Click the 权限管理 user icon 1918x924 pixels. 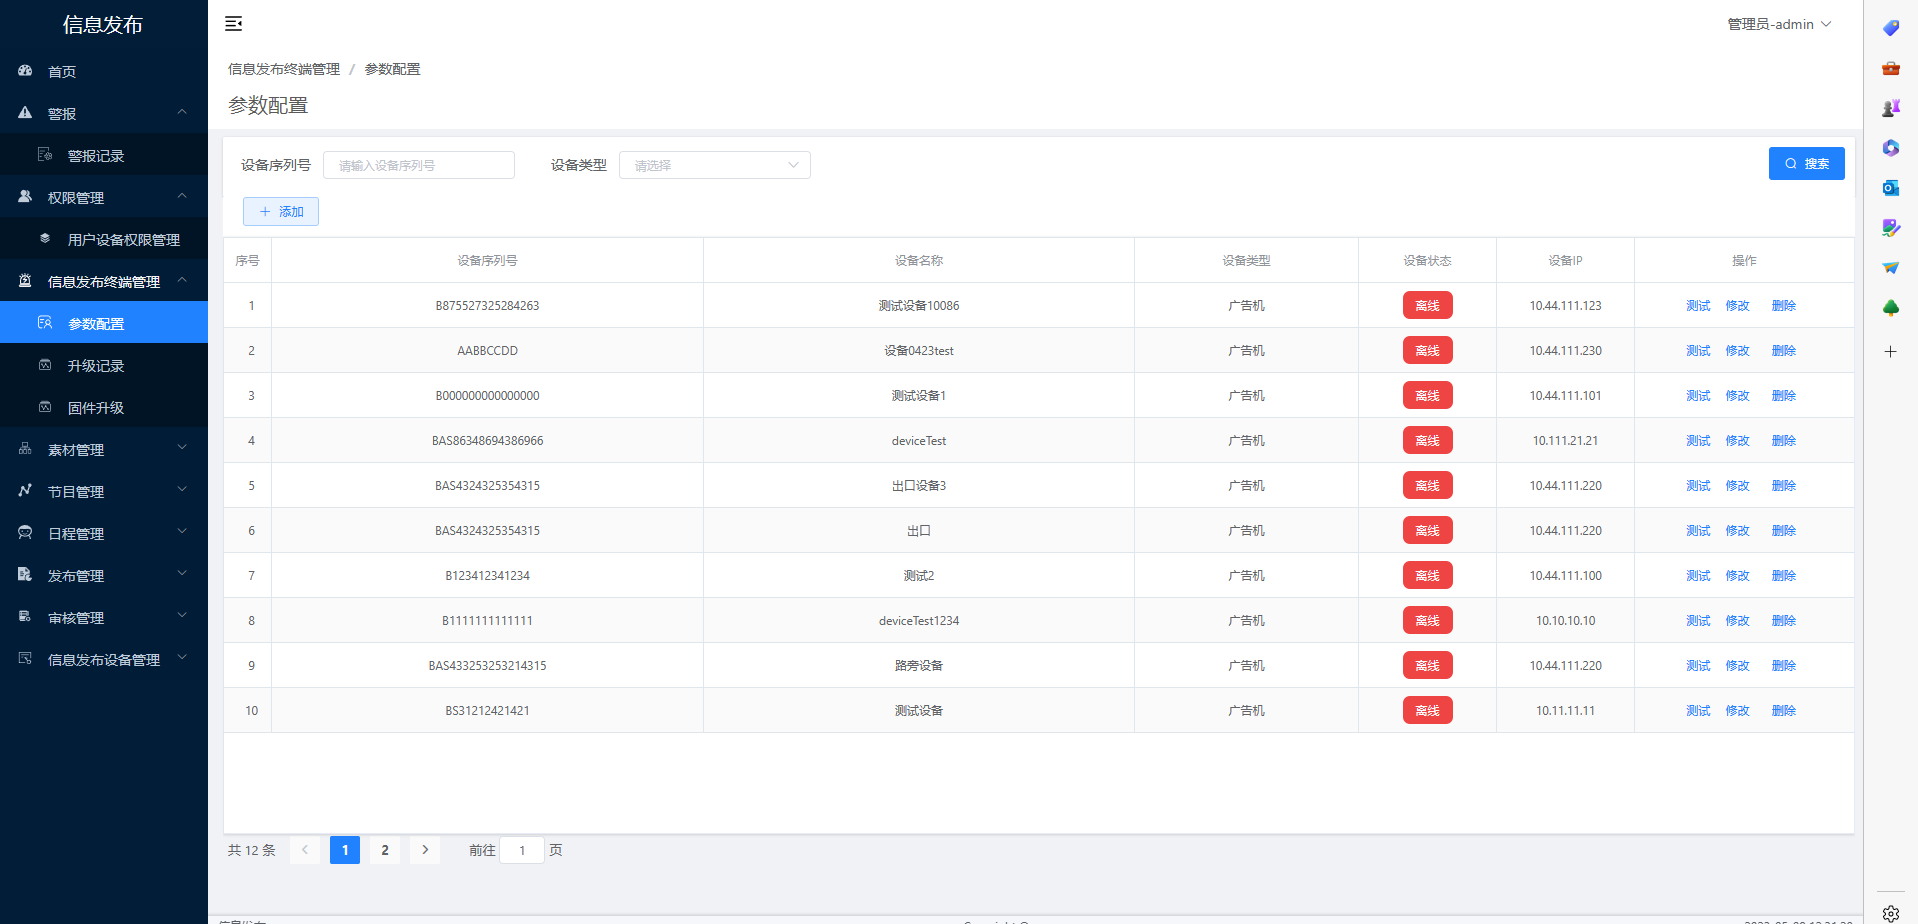point(25,197)
